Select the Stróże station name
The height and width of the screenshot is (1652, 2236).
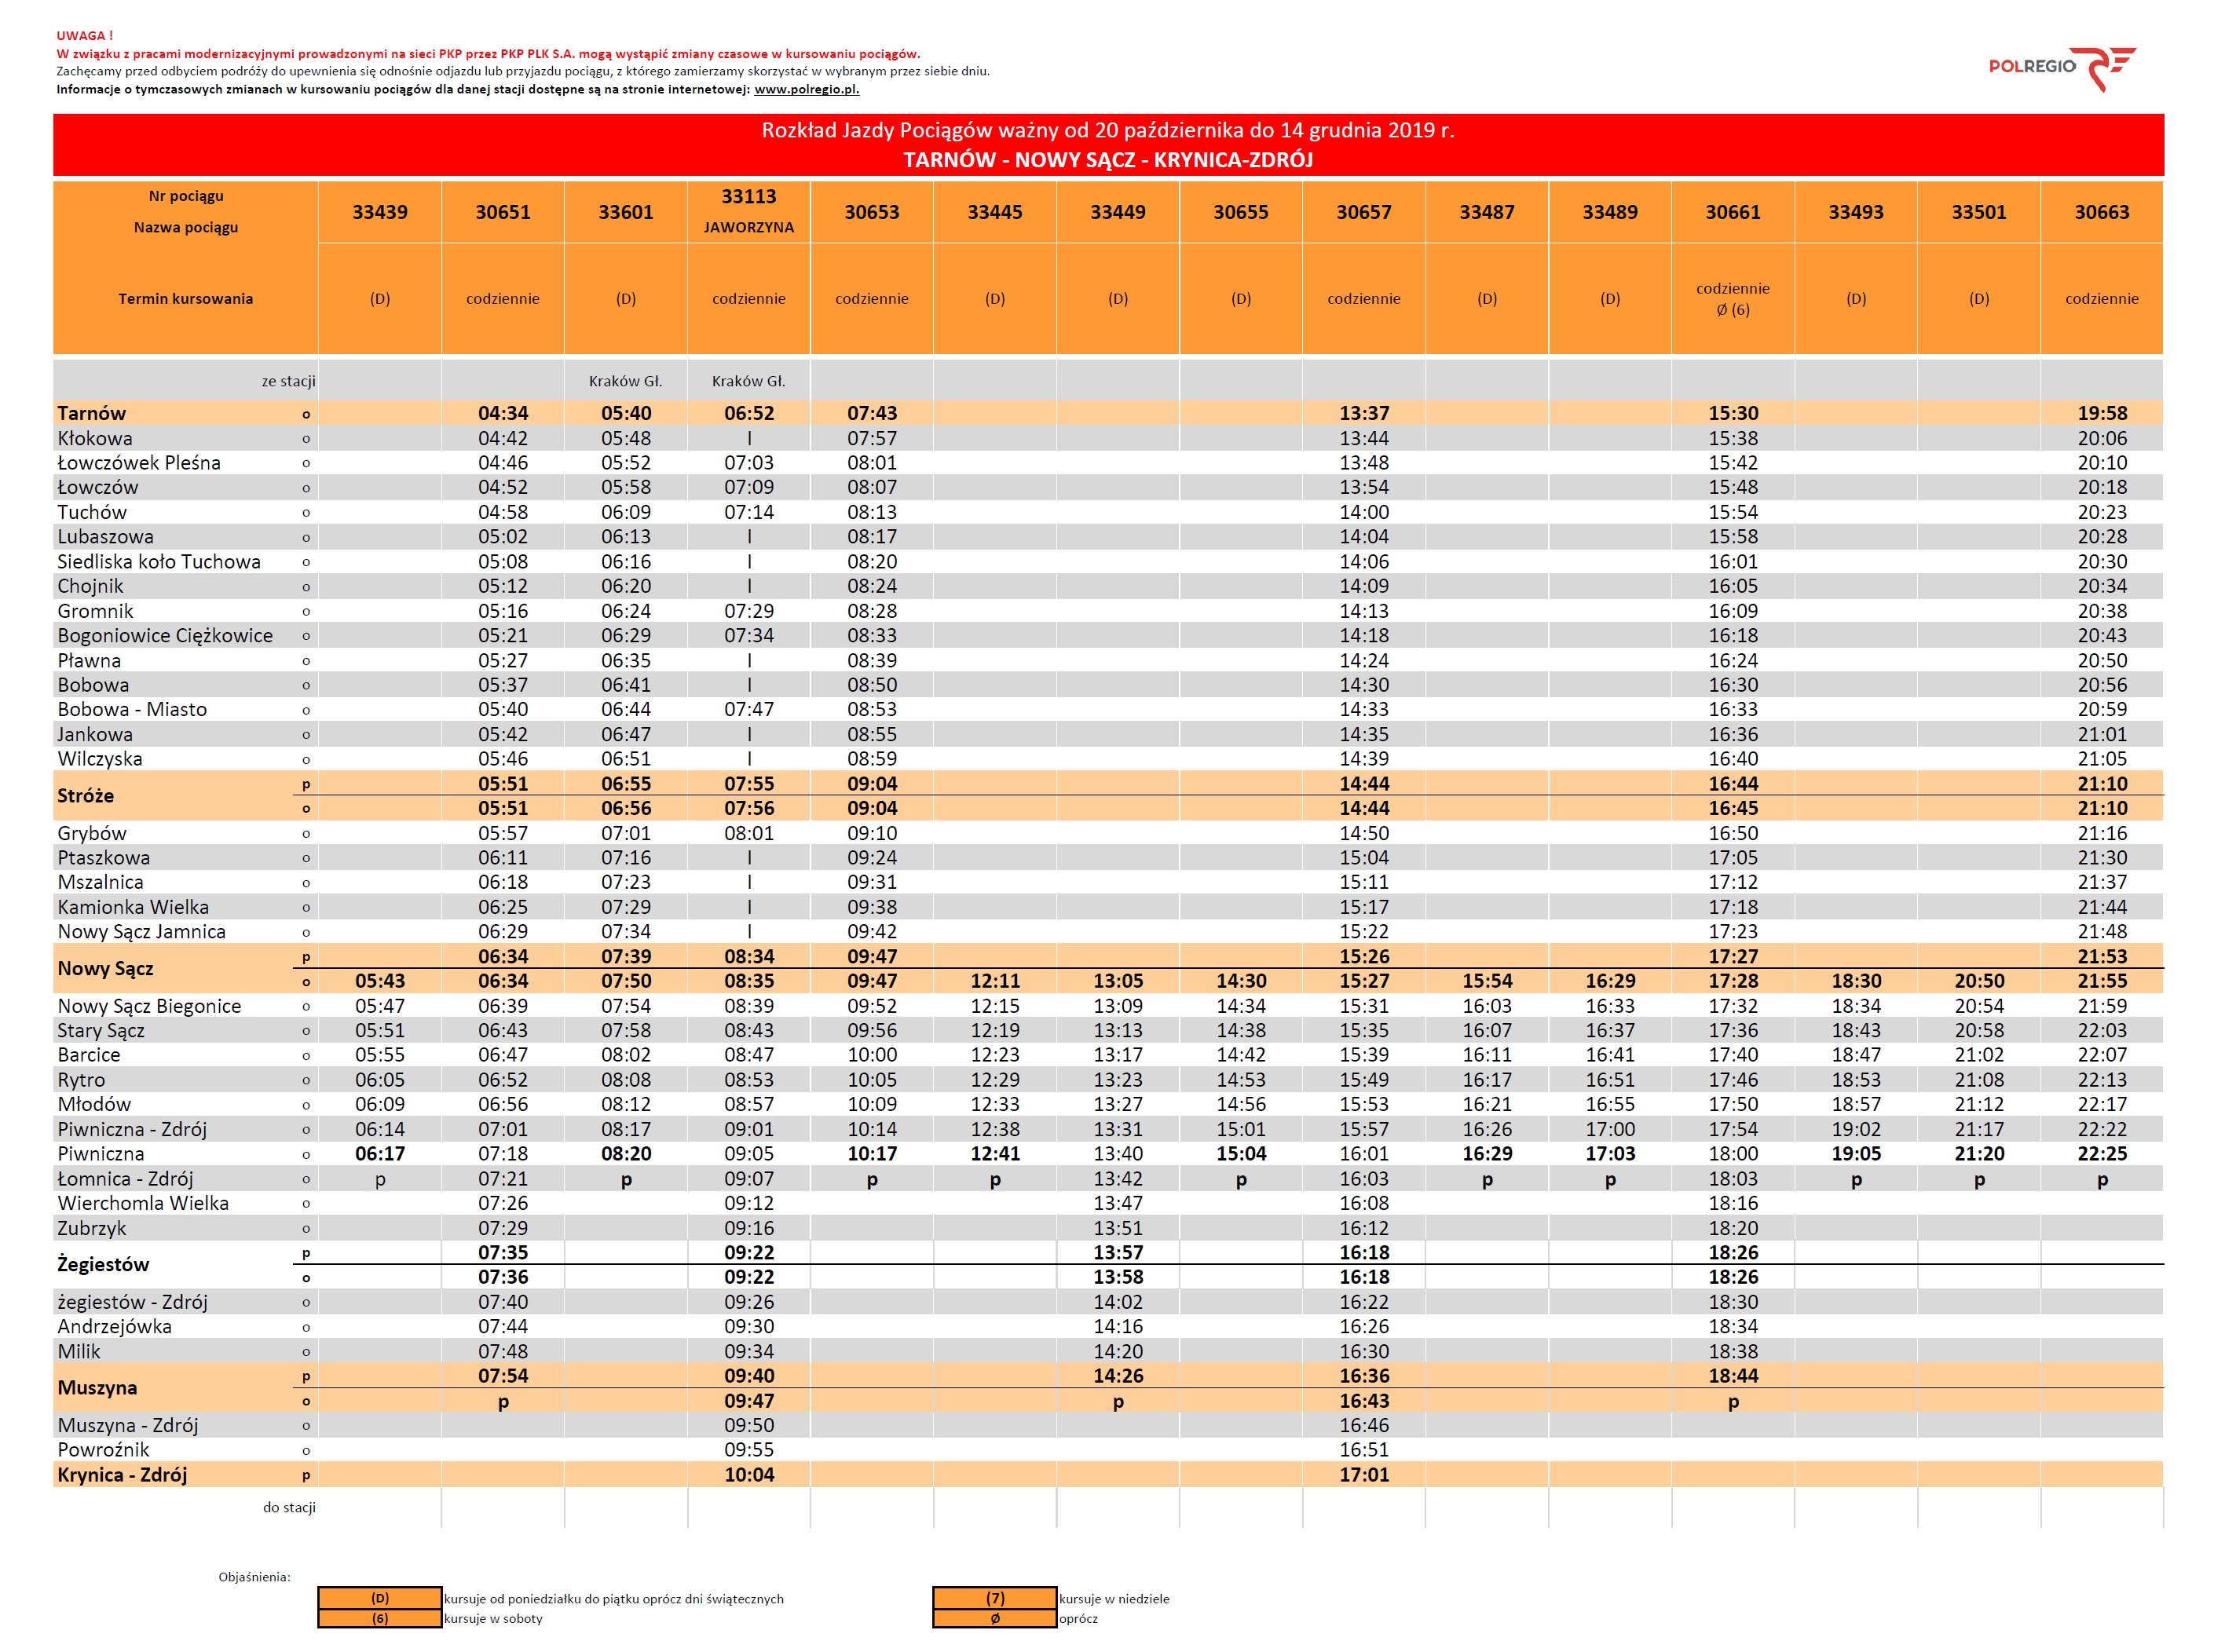[x=86, y=796]
